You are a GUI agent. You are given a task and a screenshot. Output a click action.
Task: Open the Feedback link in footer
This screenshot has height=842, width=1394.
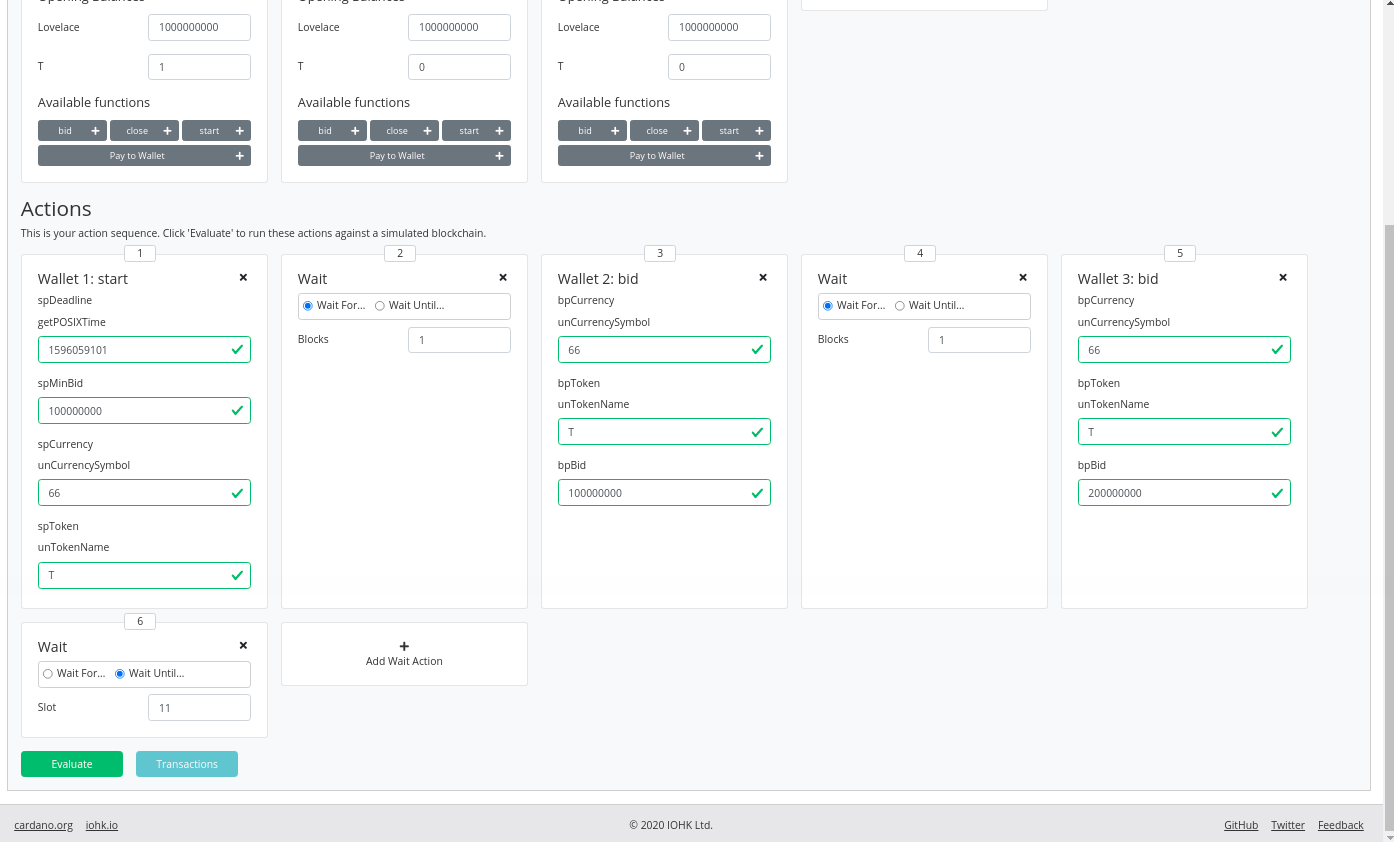(1340, 825)
